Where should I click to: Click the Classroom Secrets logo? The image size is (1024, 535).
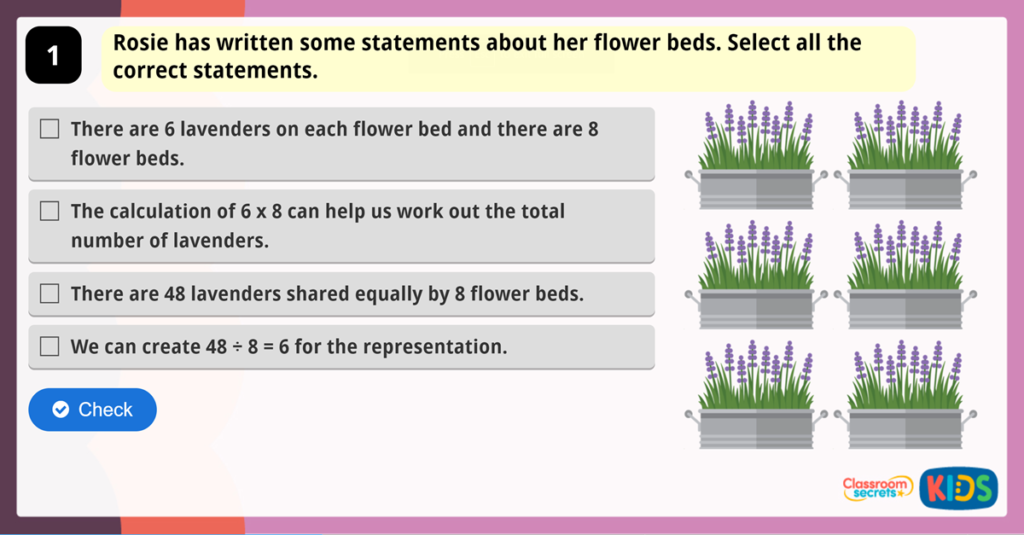[x=876, y=488]
